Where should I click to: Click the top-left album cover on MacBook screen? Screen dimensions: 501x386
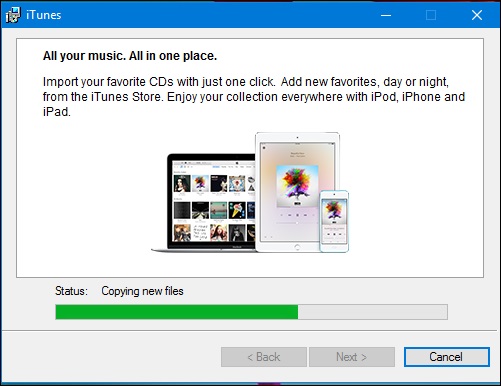pos(182,183)
